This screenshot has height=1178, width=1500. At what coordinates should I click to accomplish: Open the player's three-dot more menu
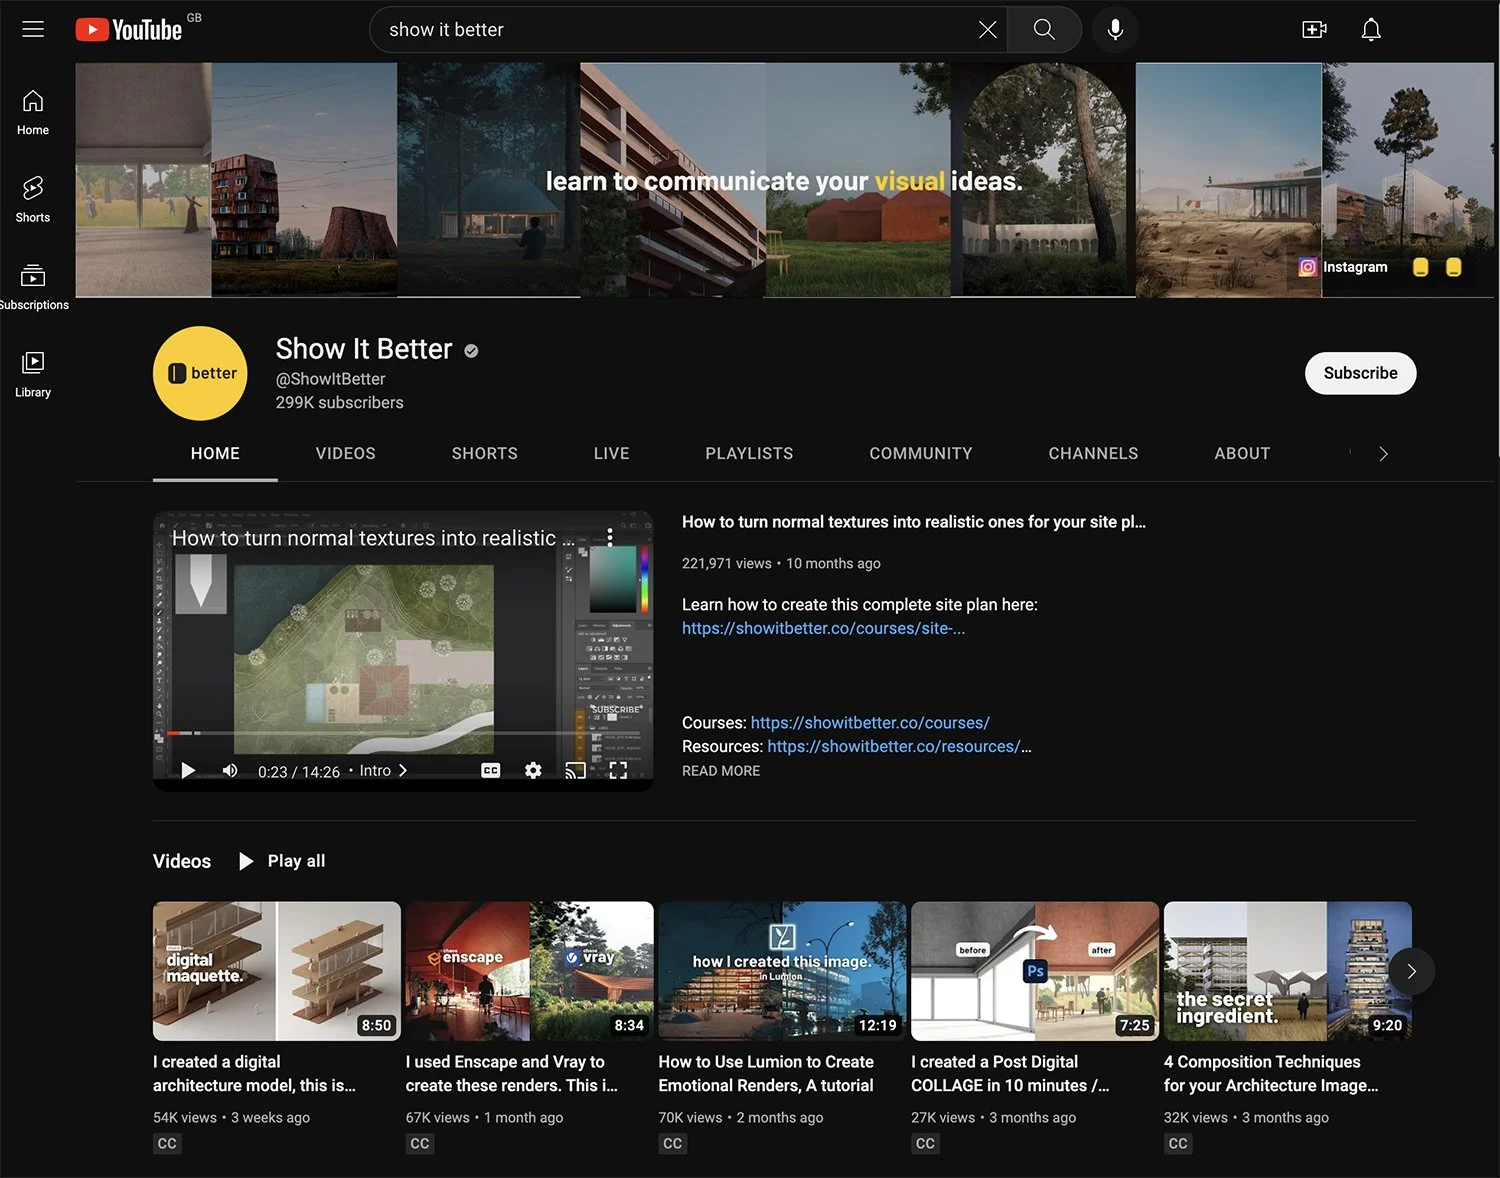pyautogui.click(x=610, y=537)
